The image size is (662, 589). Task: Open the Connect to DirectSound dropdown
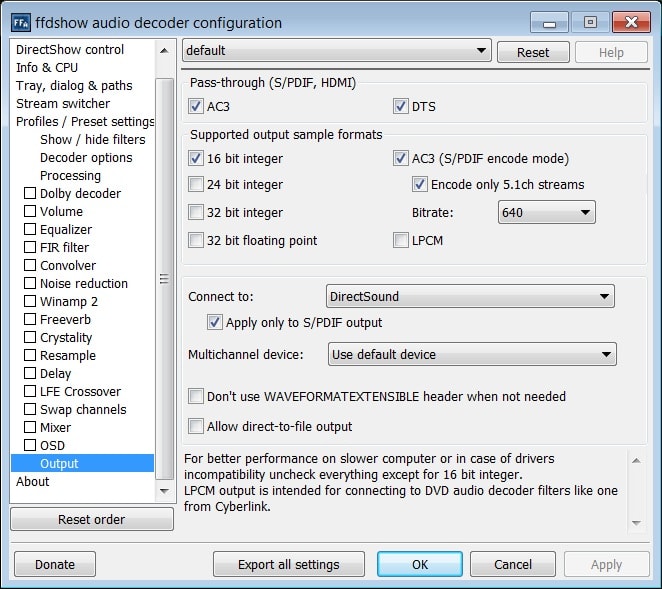(470, 296)
